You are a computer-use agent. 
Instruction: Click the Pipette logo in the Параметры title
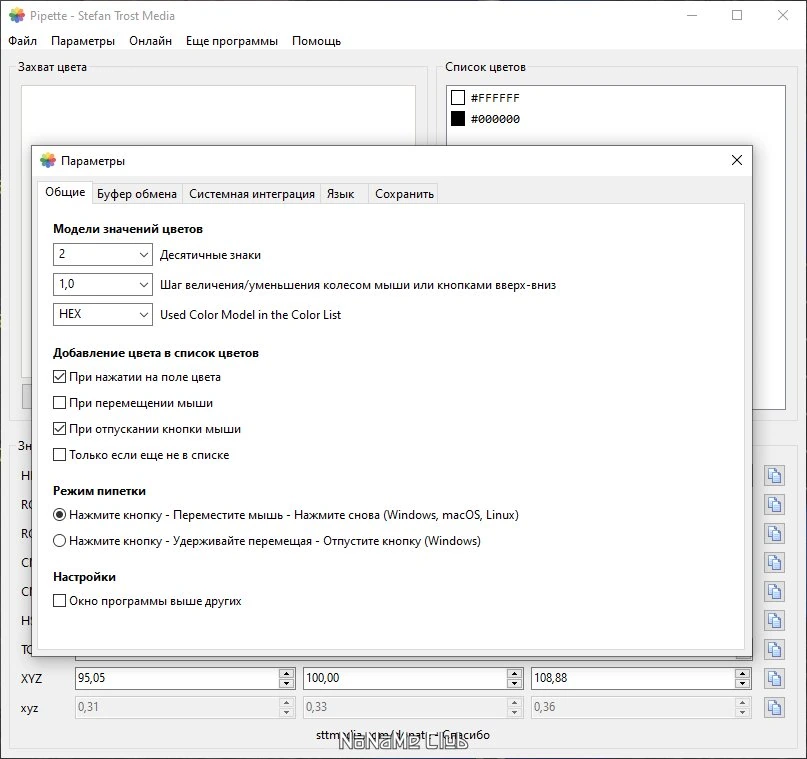pos(48,161)
